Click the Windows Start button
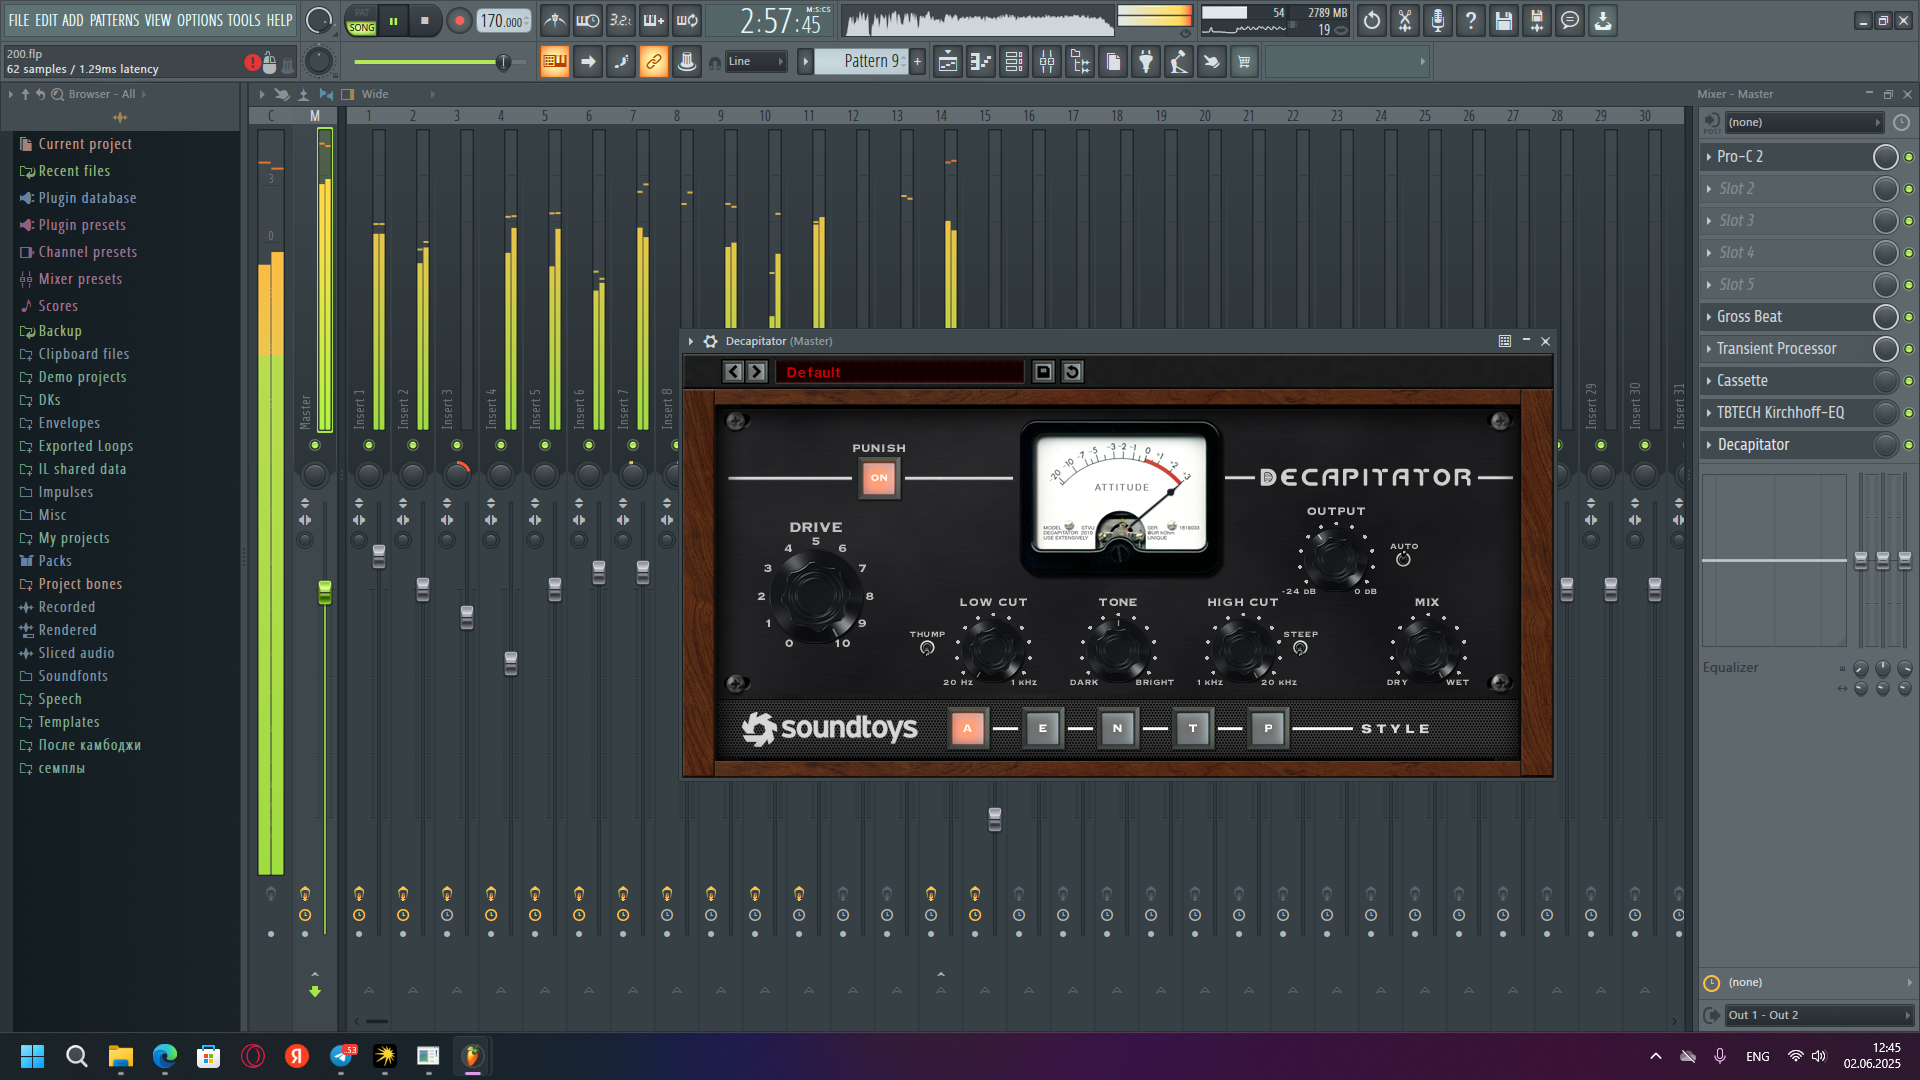 click(x=33, y=1056)
